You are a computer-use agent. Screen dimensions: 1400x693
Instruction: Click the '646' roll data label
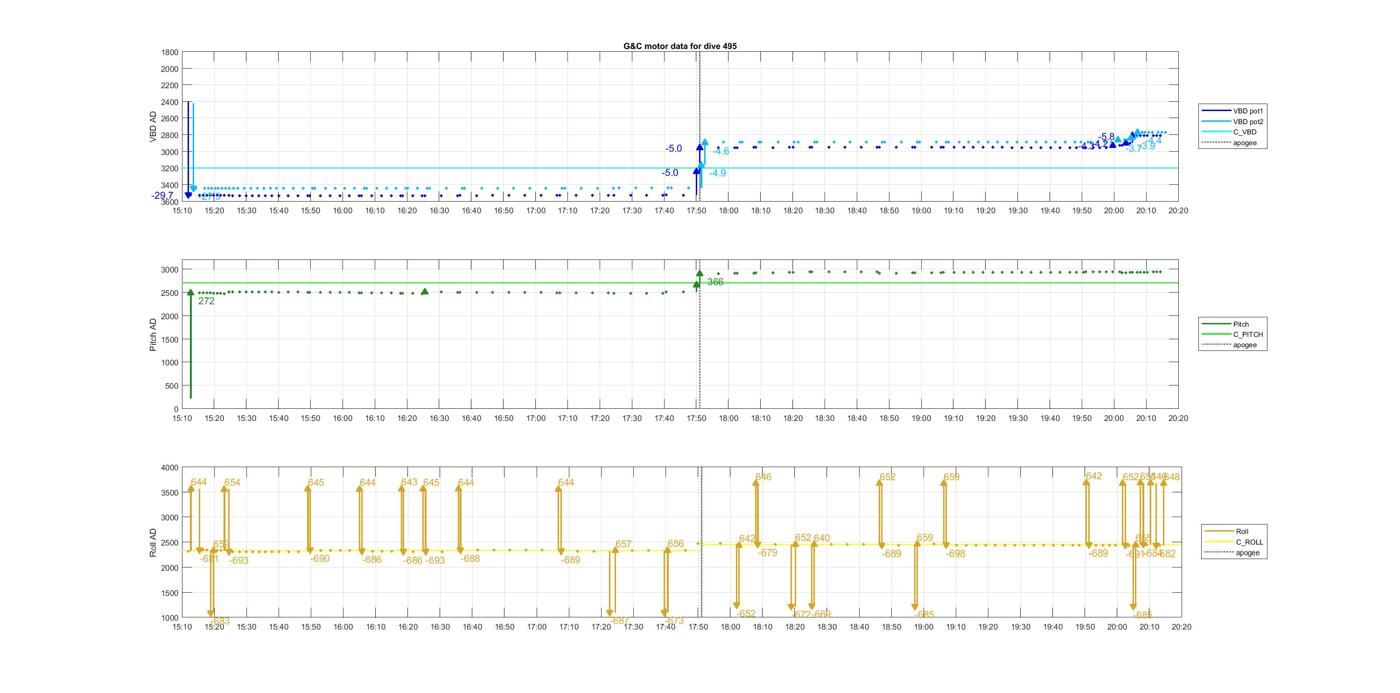(763, 477)
